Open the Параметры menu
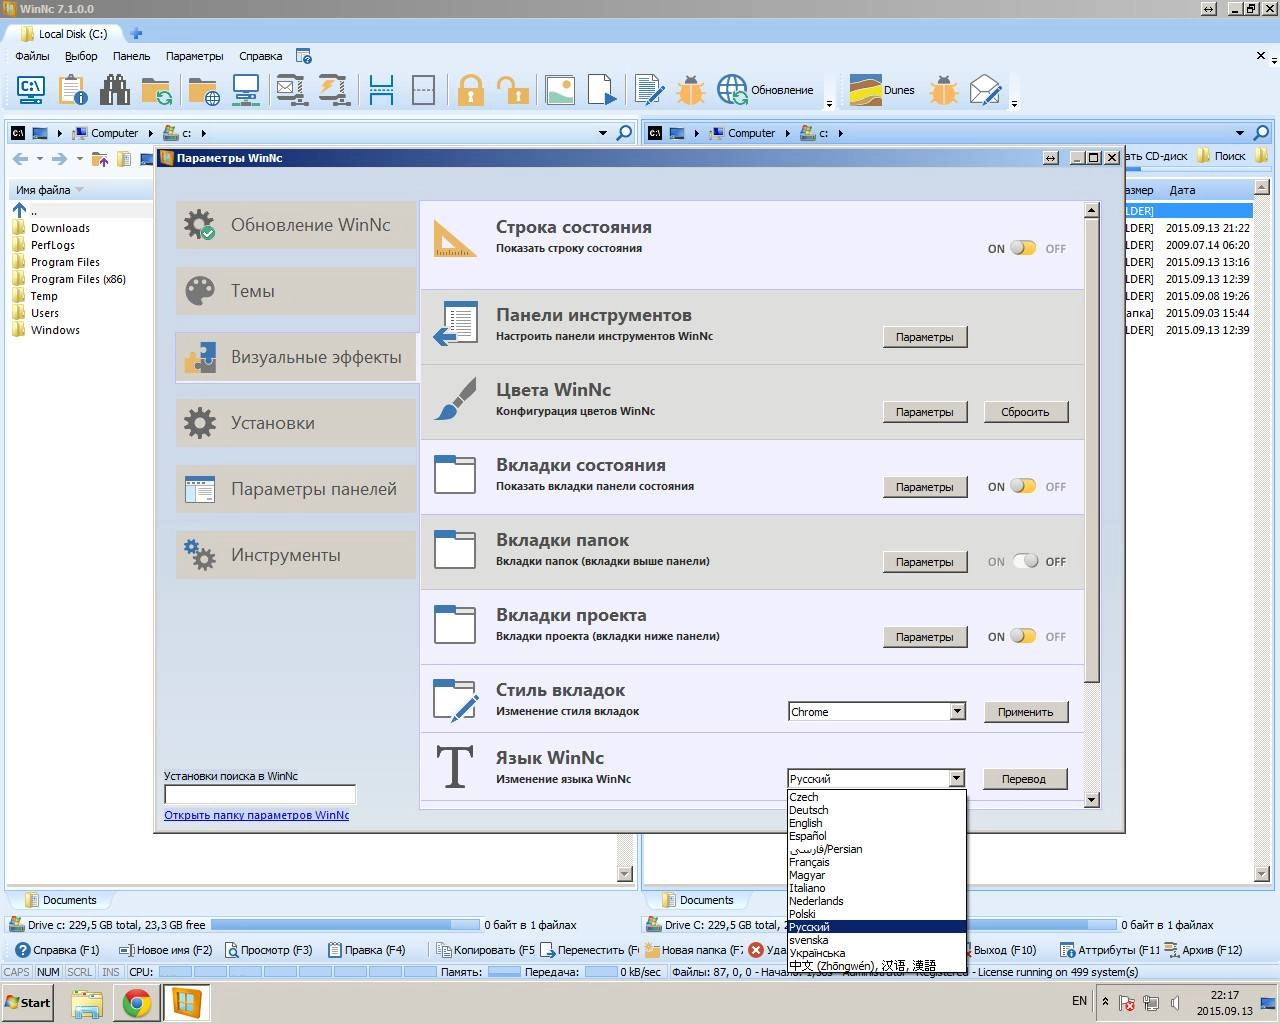The width and height of the screenshot is (1280, 1024). pos(194,56)
